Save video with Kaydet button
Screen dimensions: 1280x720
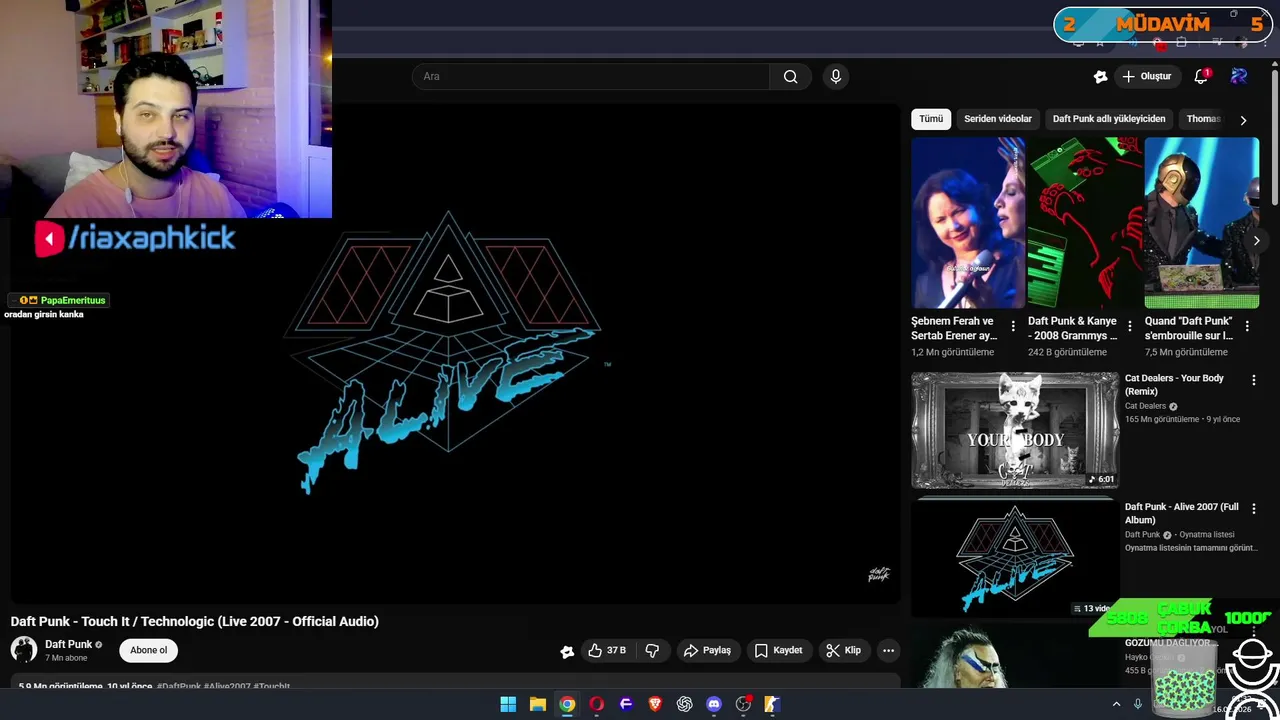click(x=778, y=650)
